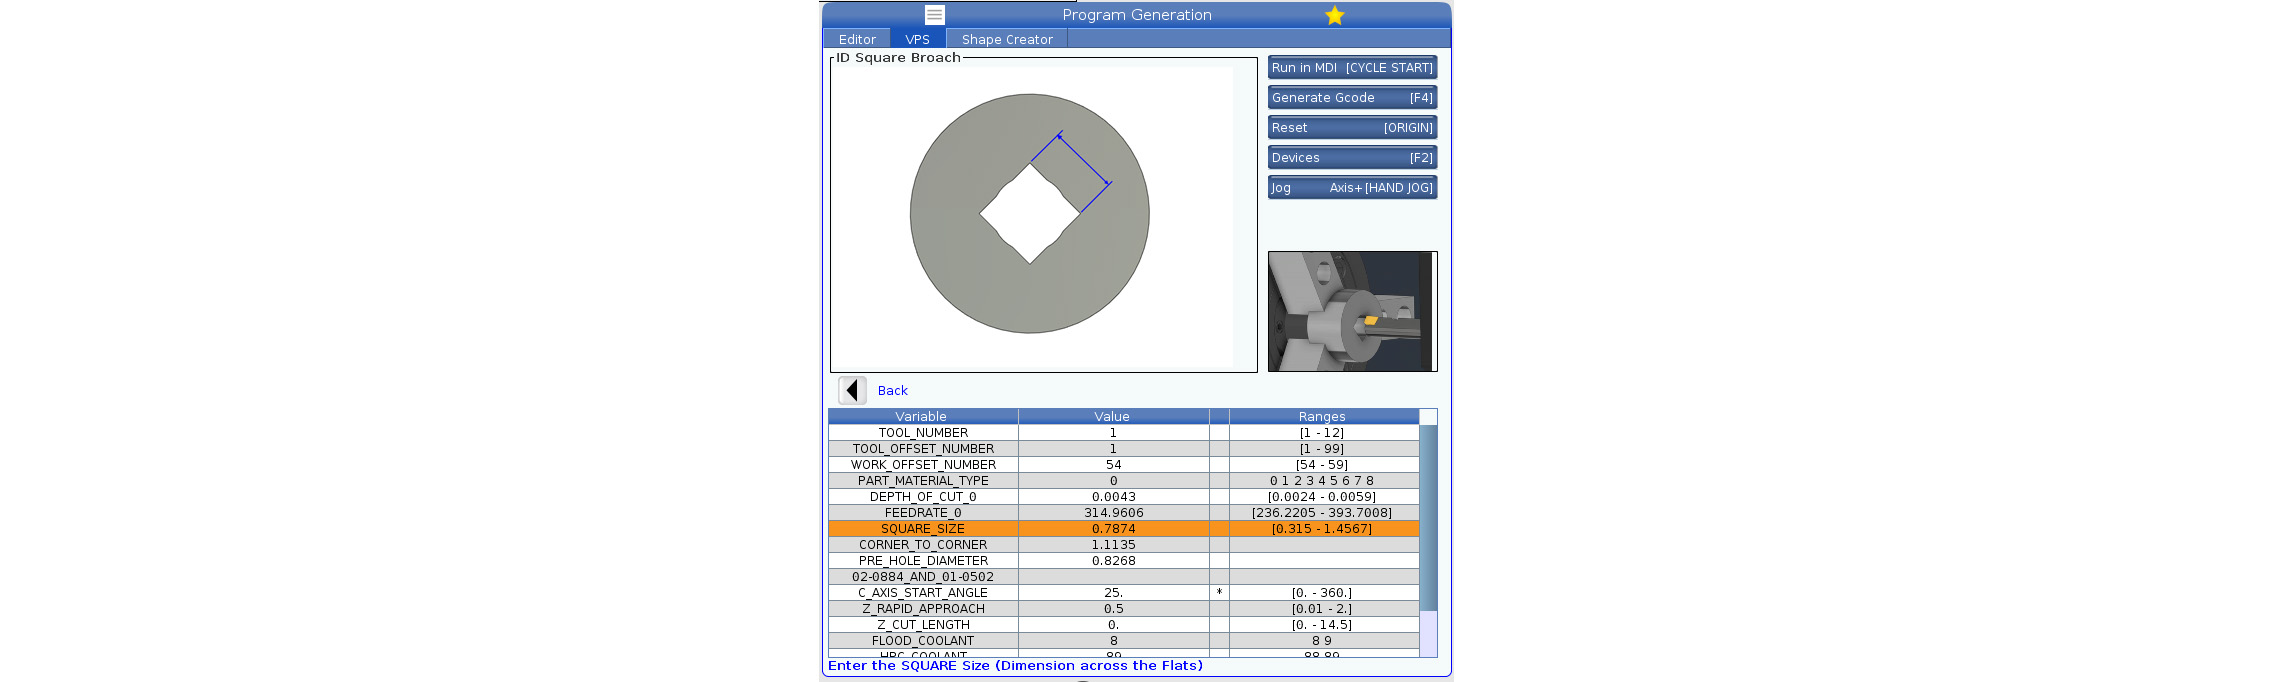Switch to the Editor tab

tap(857, 39)
